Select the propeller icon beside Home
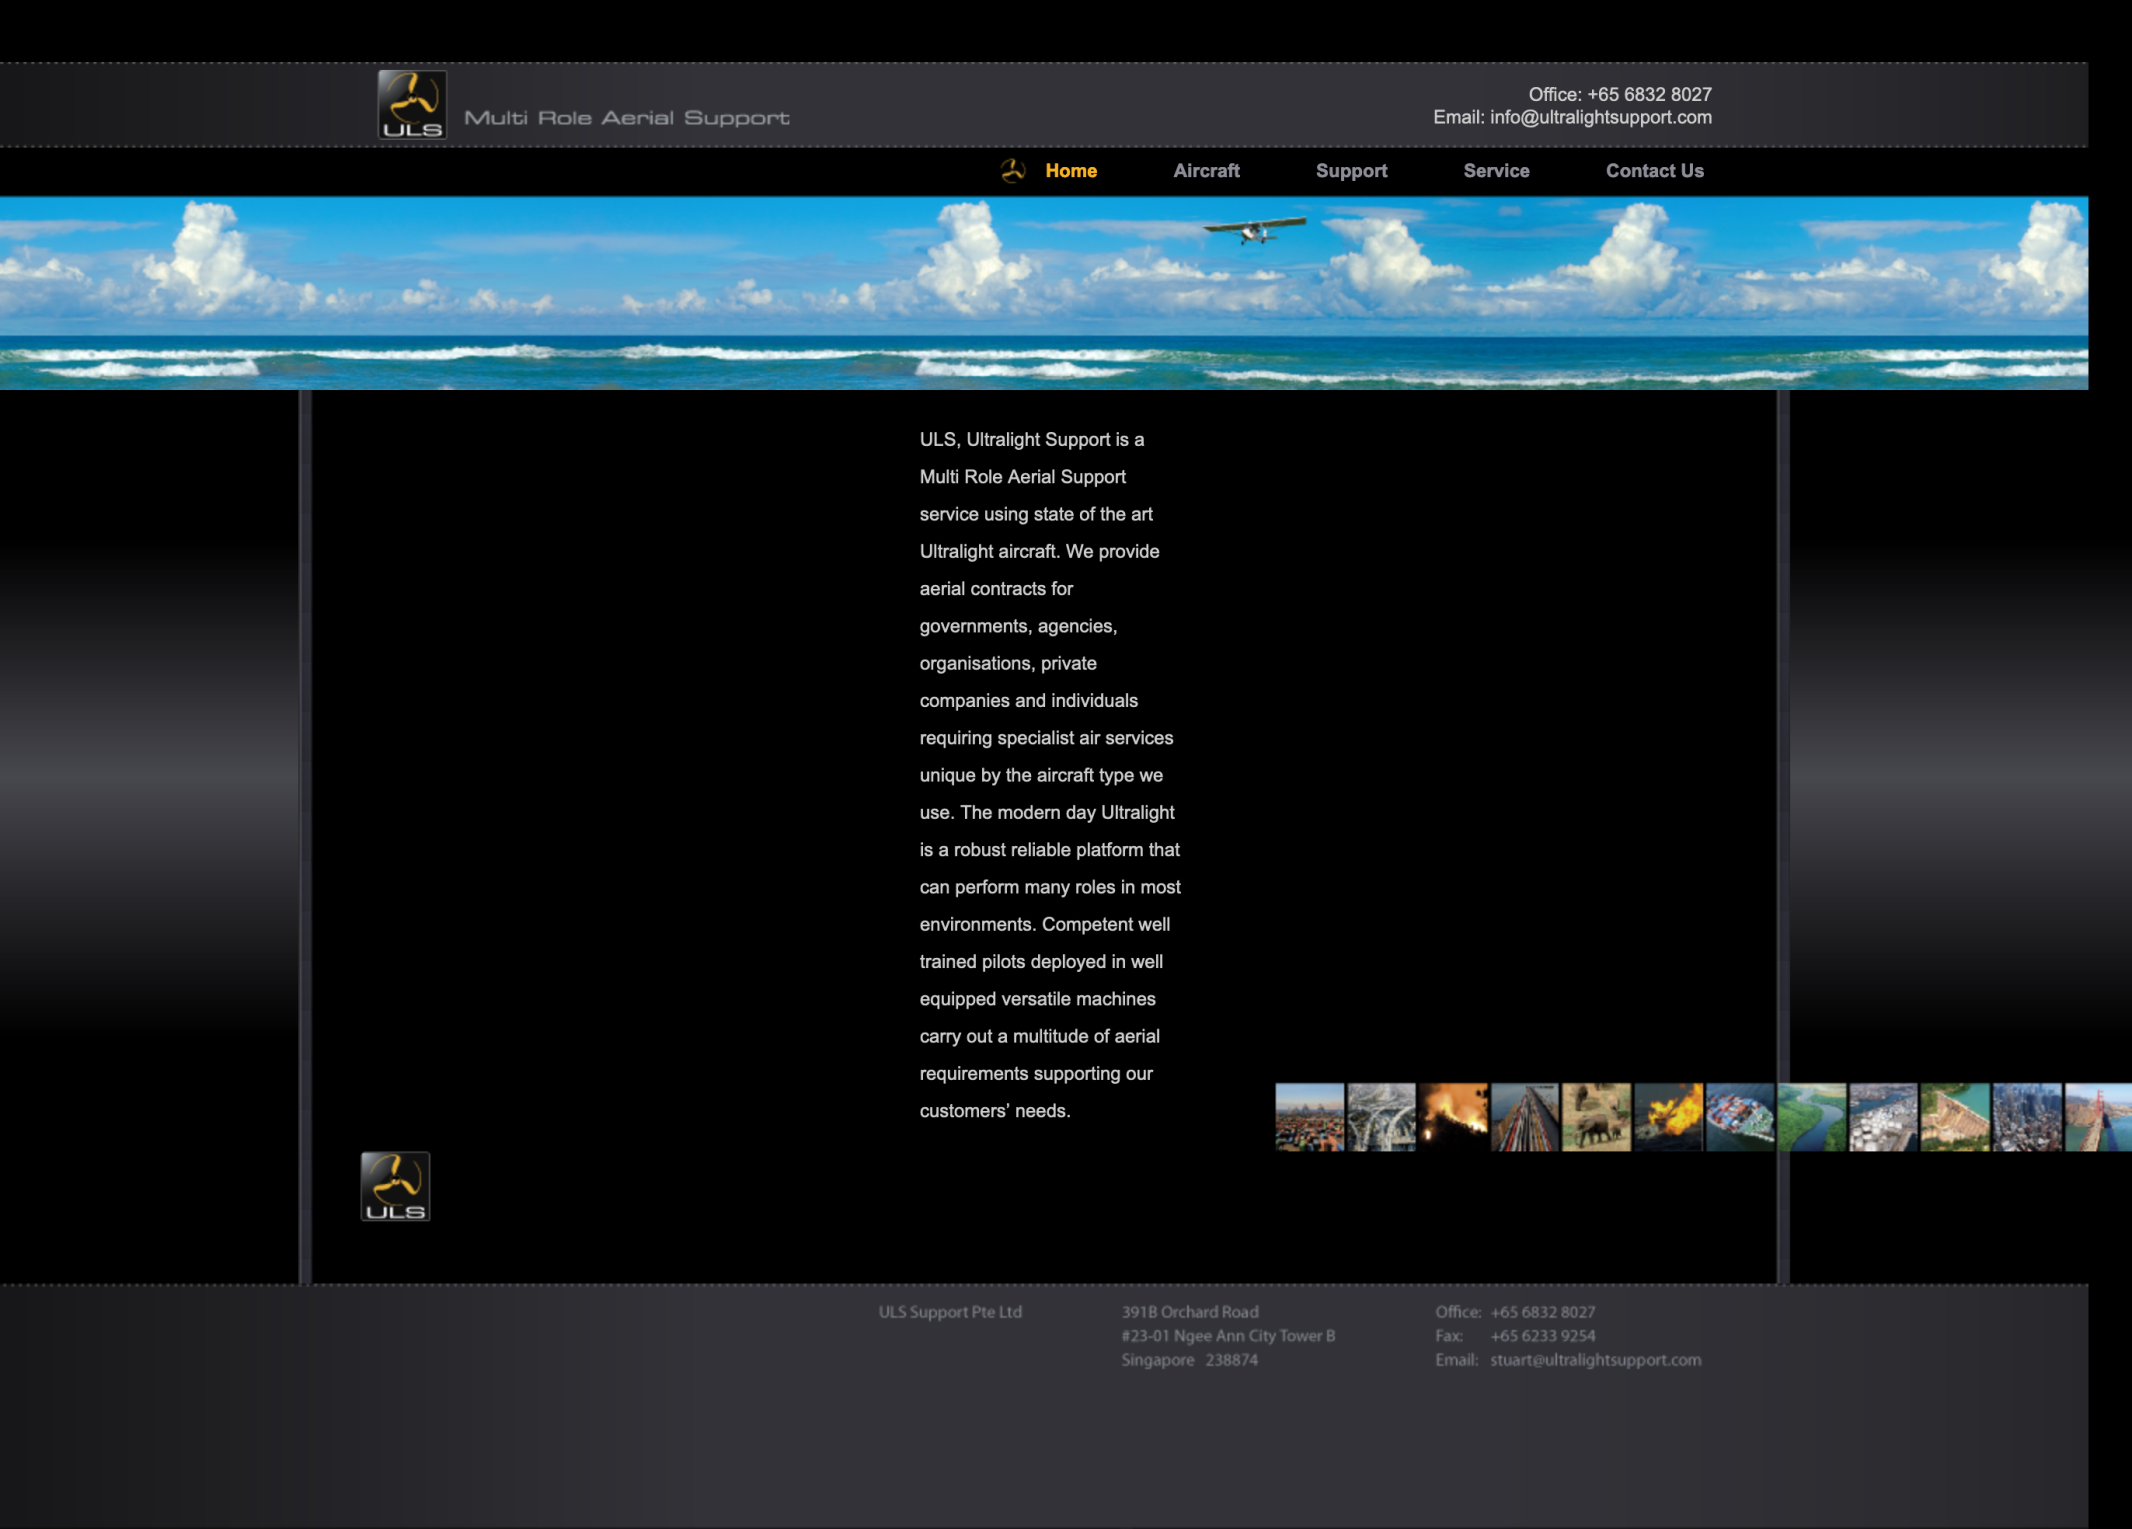2132x1529 pixels. coord(1013,171)
